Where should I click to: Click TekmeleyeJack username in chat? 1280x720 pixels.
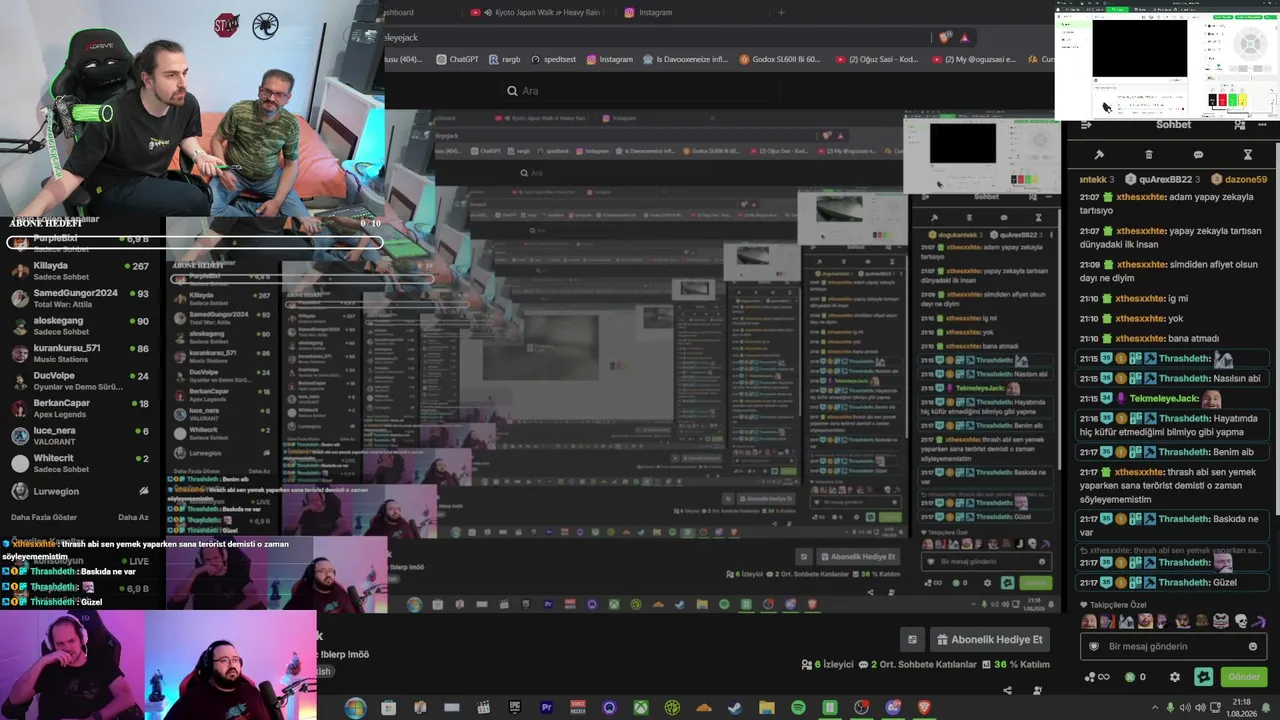[1164, 398]
